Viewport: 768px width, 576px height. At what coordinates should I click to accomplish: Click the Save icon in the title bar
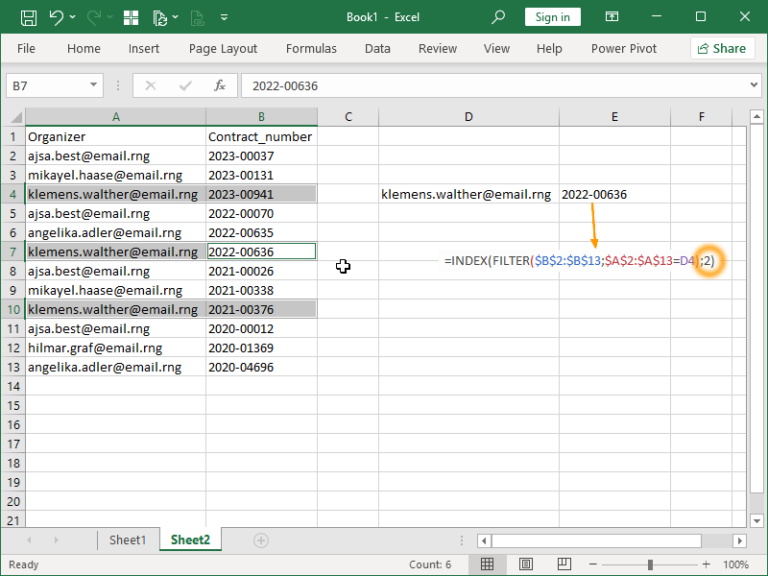pyautogui.click(x=28, y=18)
